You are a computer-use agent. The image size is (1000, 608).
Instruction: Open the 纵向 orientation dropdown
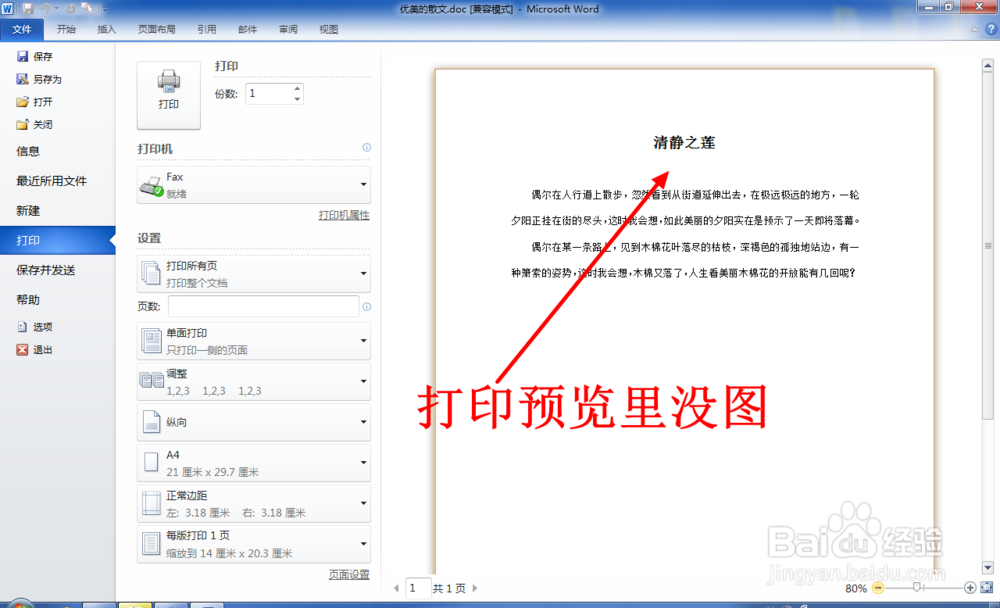[x=253, y=422]
